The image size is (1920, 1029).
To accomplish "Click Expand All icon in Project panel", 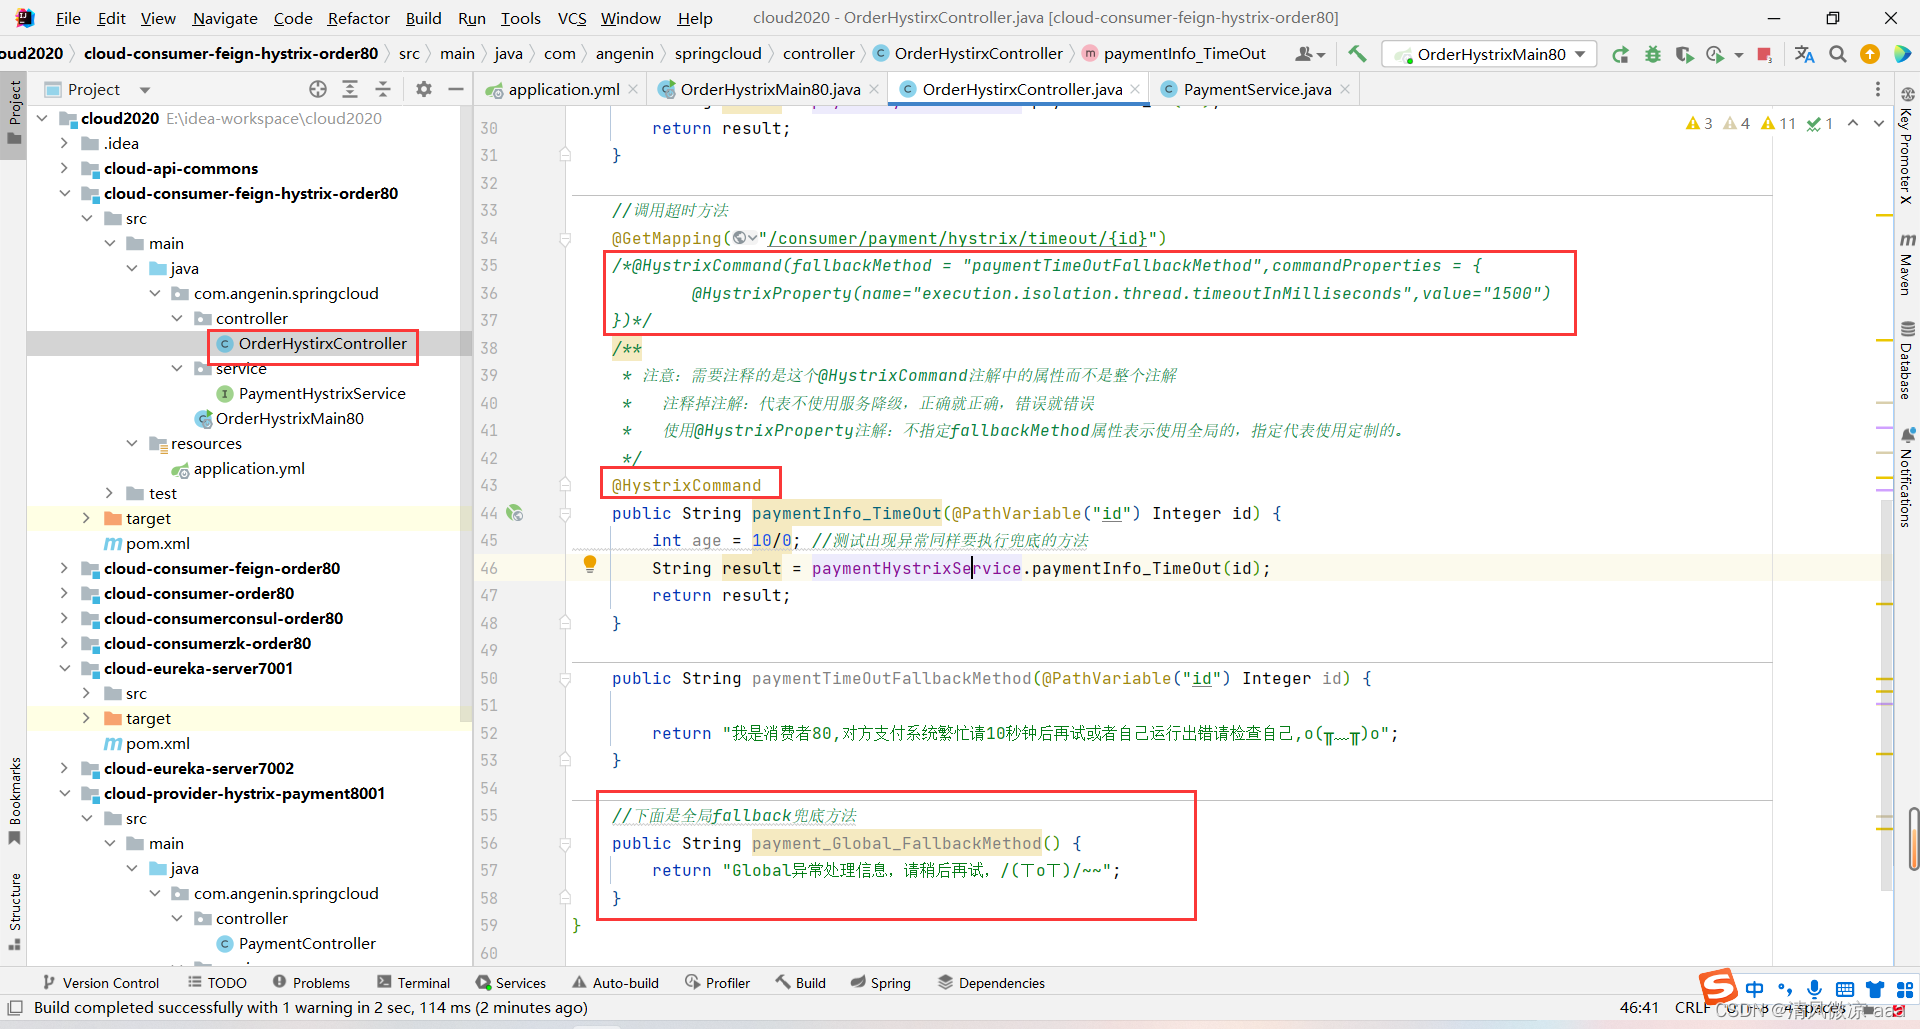I will (350, 89).
